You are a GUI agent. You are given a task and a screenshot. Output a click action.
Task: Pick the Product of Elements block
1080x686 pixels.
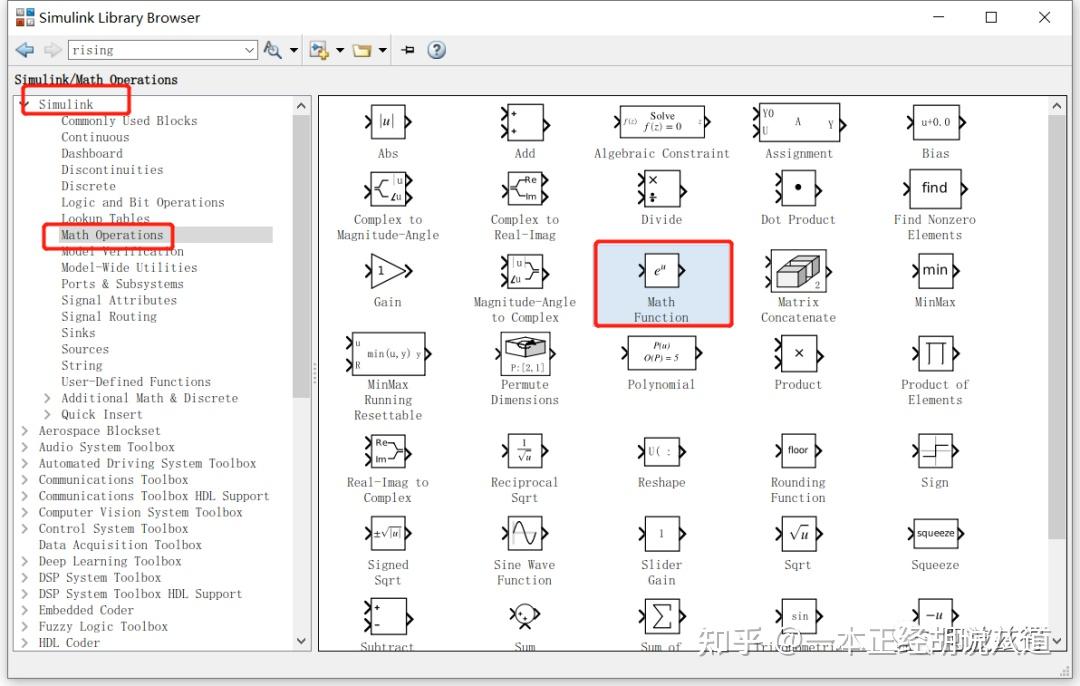pos(935,354)
